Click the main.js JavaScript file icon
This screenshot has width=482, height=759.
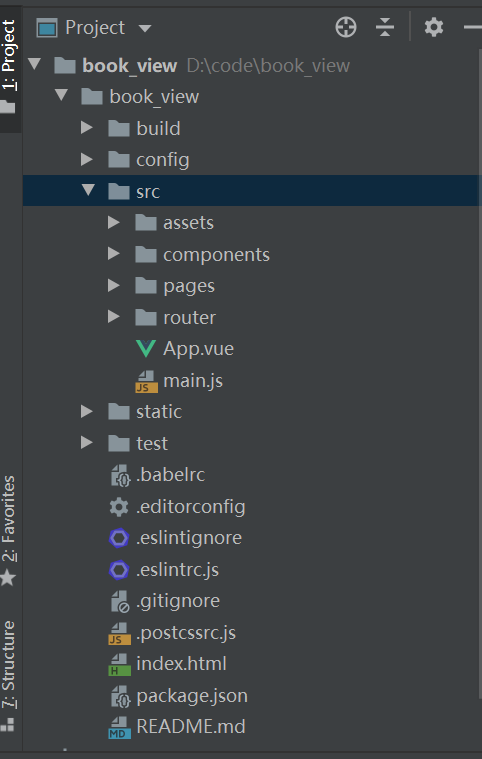146,381
